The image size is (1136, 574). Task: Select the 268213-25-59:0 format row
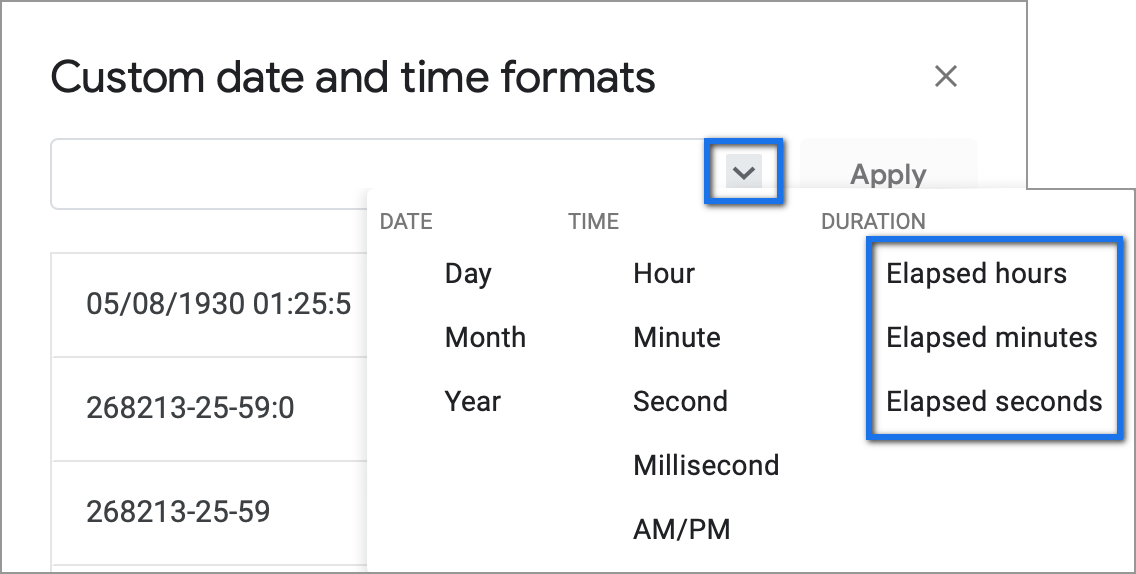(x=209, y=409)
